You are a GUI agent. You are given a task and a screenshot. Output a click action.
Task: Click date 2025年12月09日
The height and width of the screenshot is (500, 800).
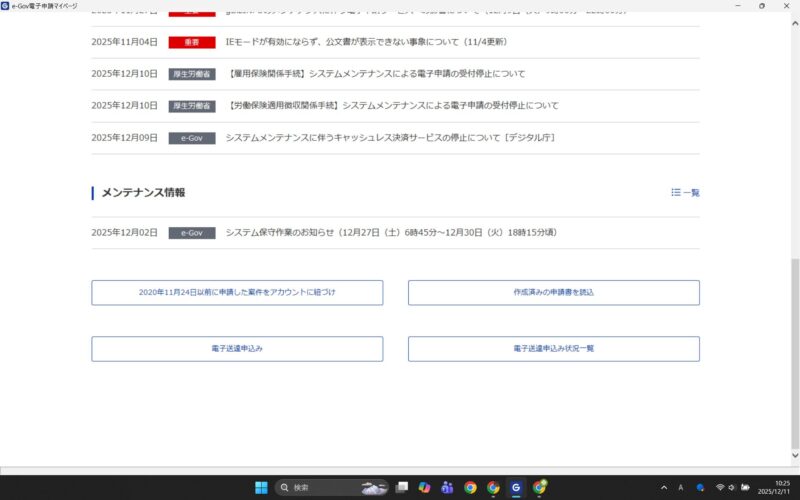[x=124, y=138]
